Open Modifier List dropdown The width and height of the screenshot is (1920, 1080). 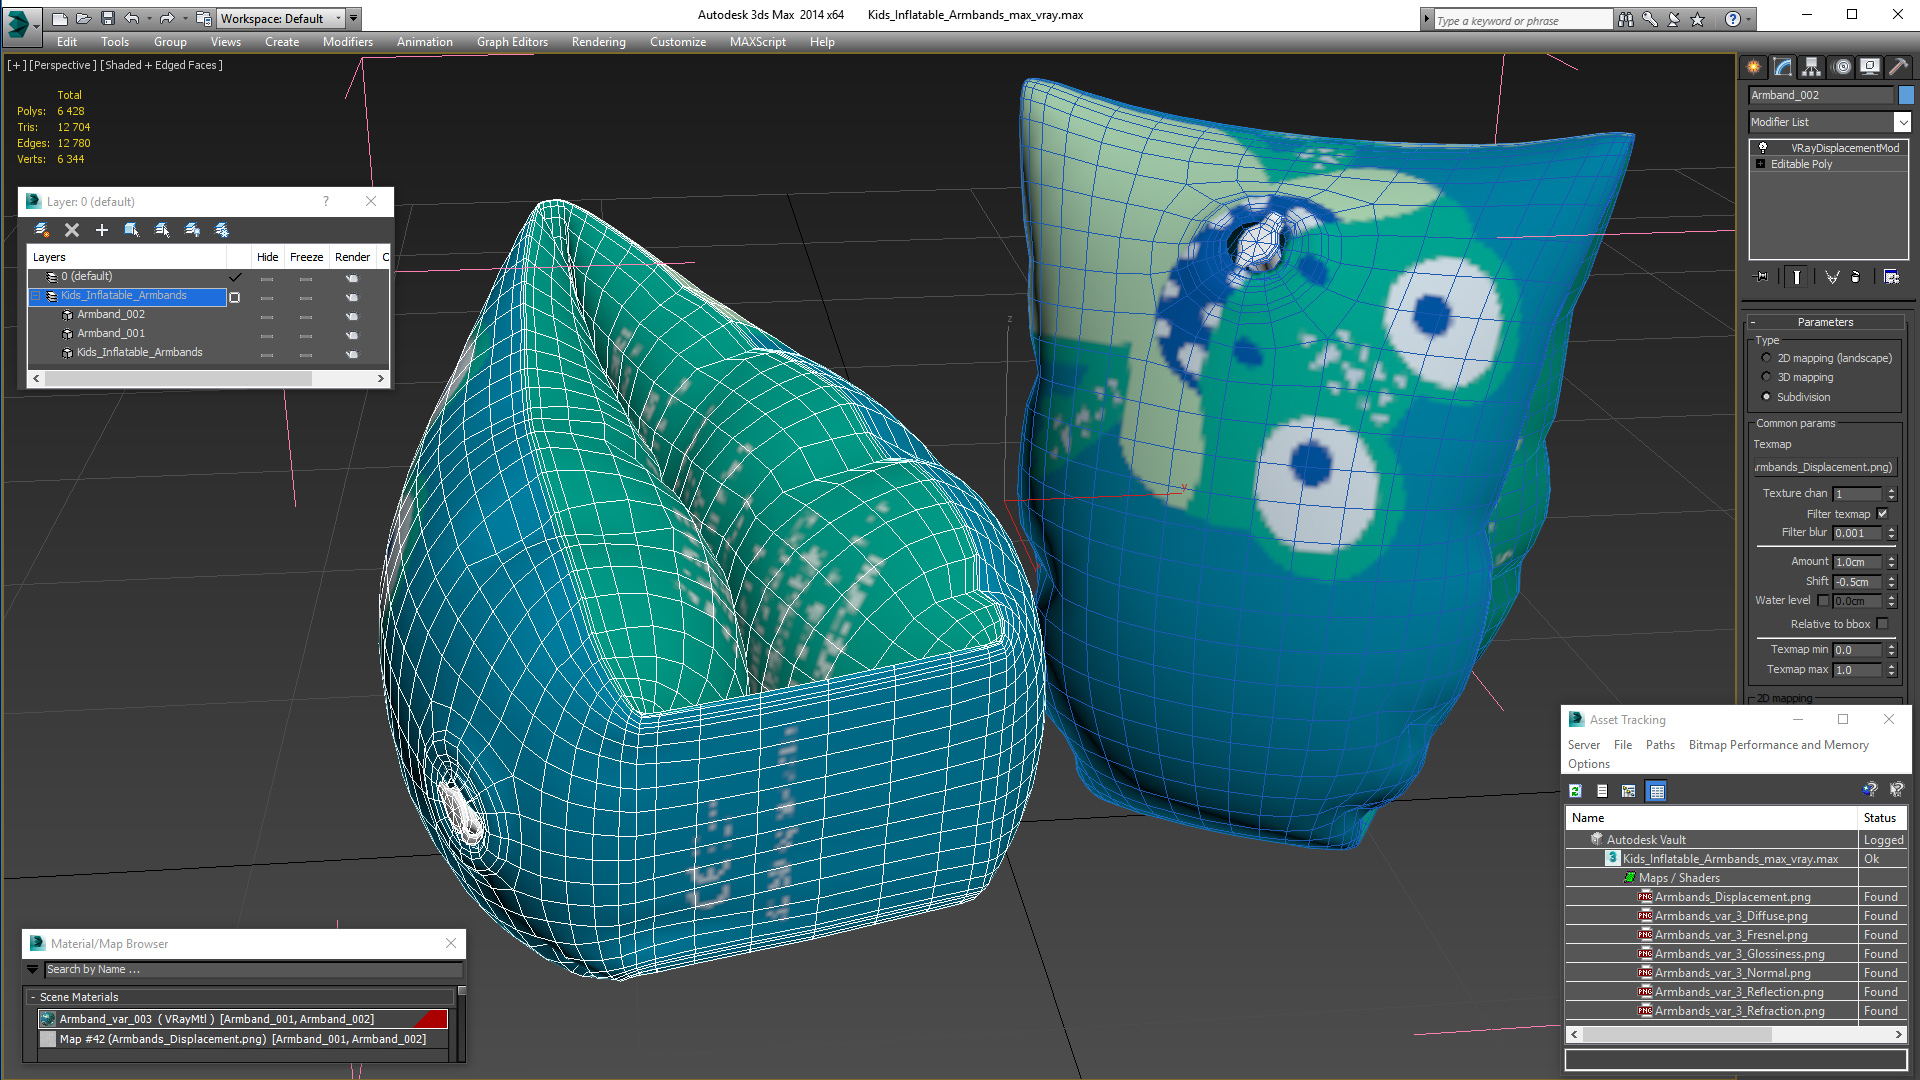click(1902, 122)
